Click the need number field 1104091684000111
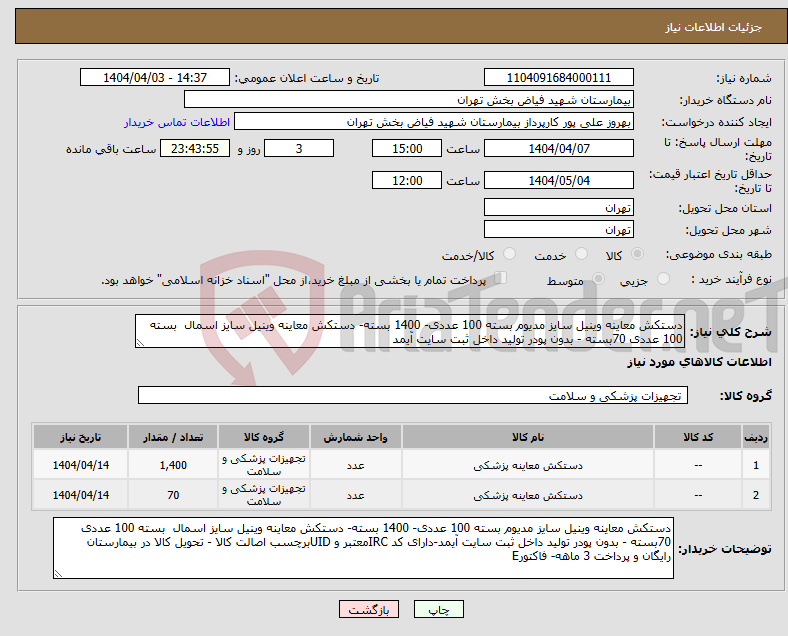 click(558, 78)
